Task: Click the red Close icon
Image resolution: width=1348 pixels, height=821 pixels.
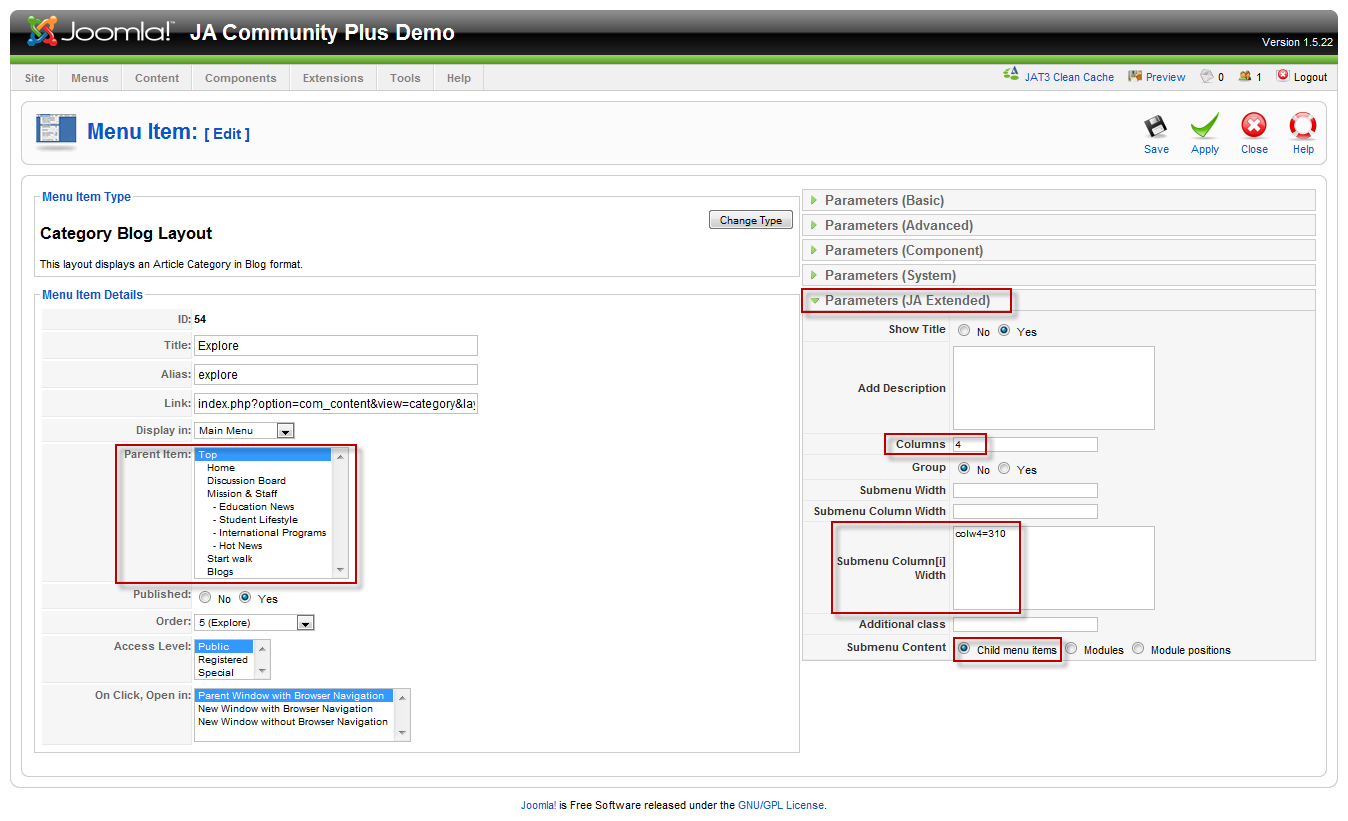Action: 1254,126
